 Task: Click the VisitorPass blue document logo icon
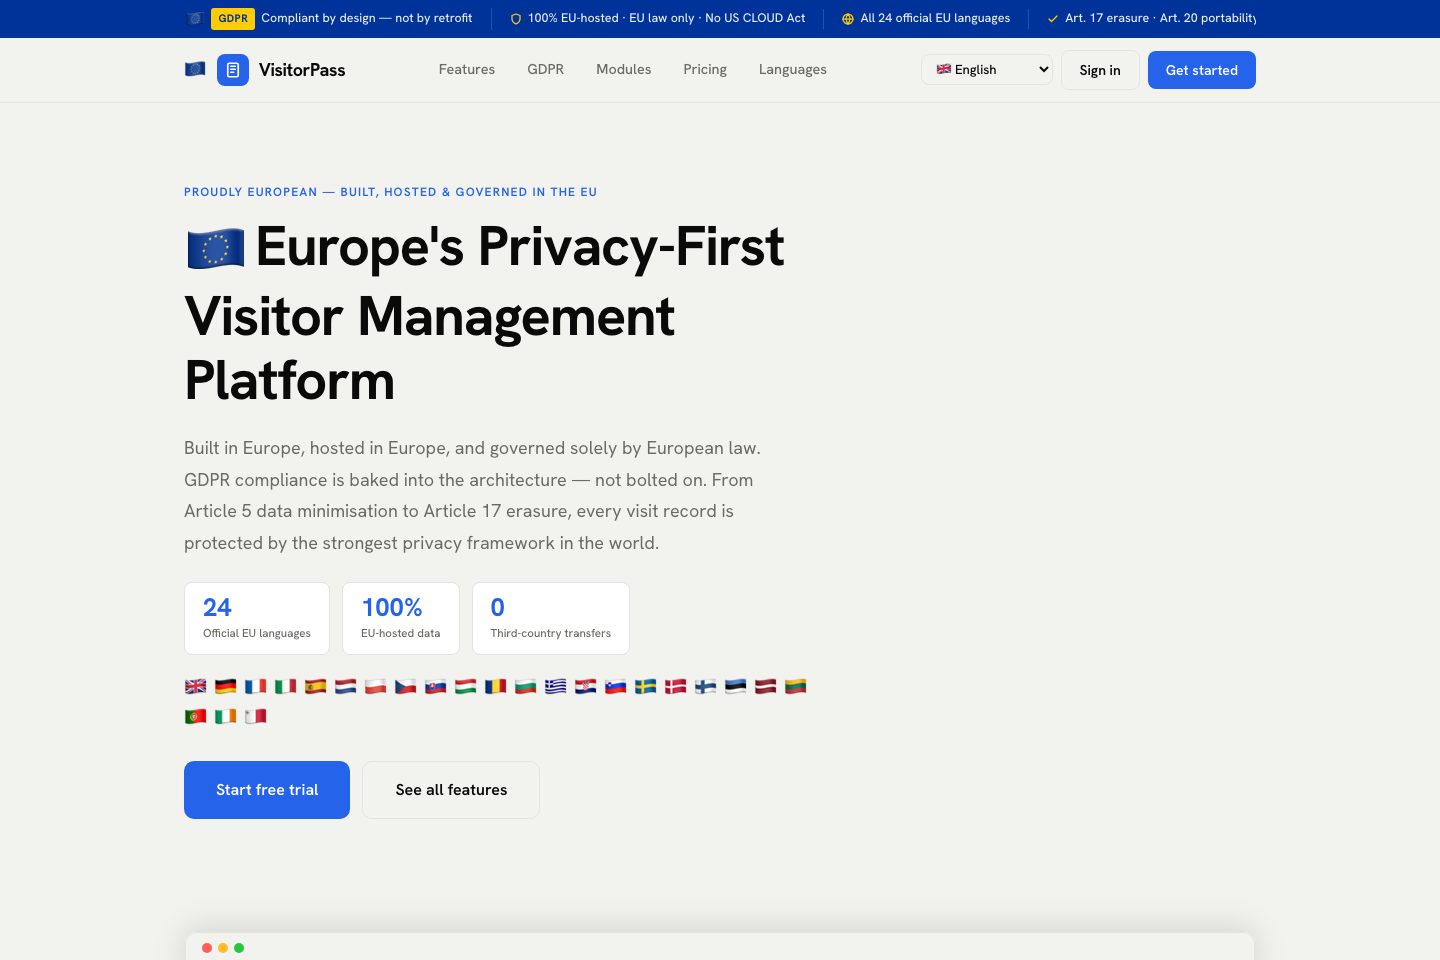pos(233,70)
